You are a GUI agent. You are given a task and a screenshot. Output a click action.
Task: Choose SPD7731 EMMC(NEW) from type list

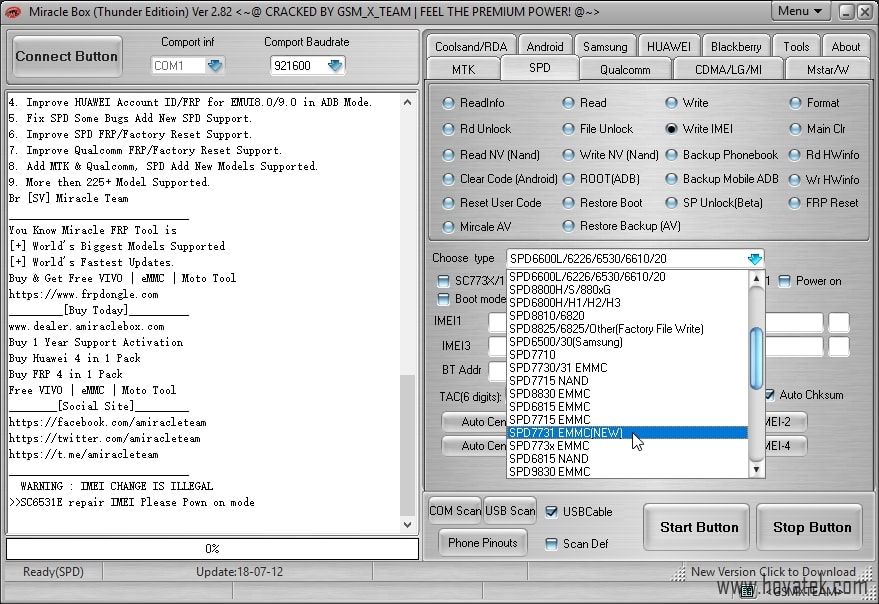[x=628, y=432]
